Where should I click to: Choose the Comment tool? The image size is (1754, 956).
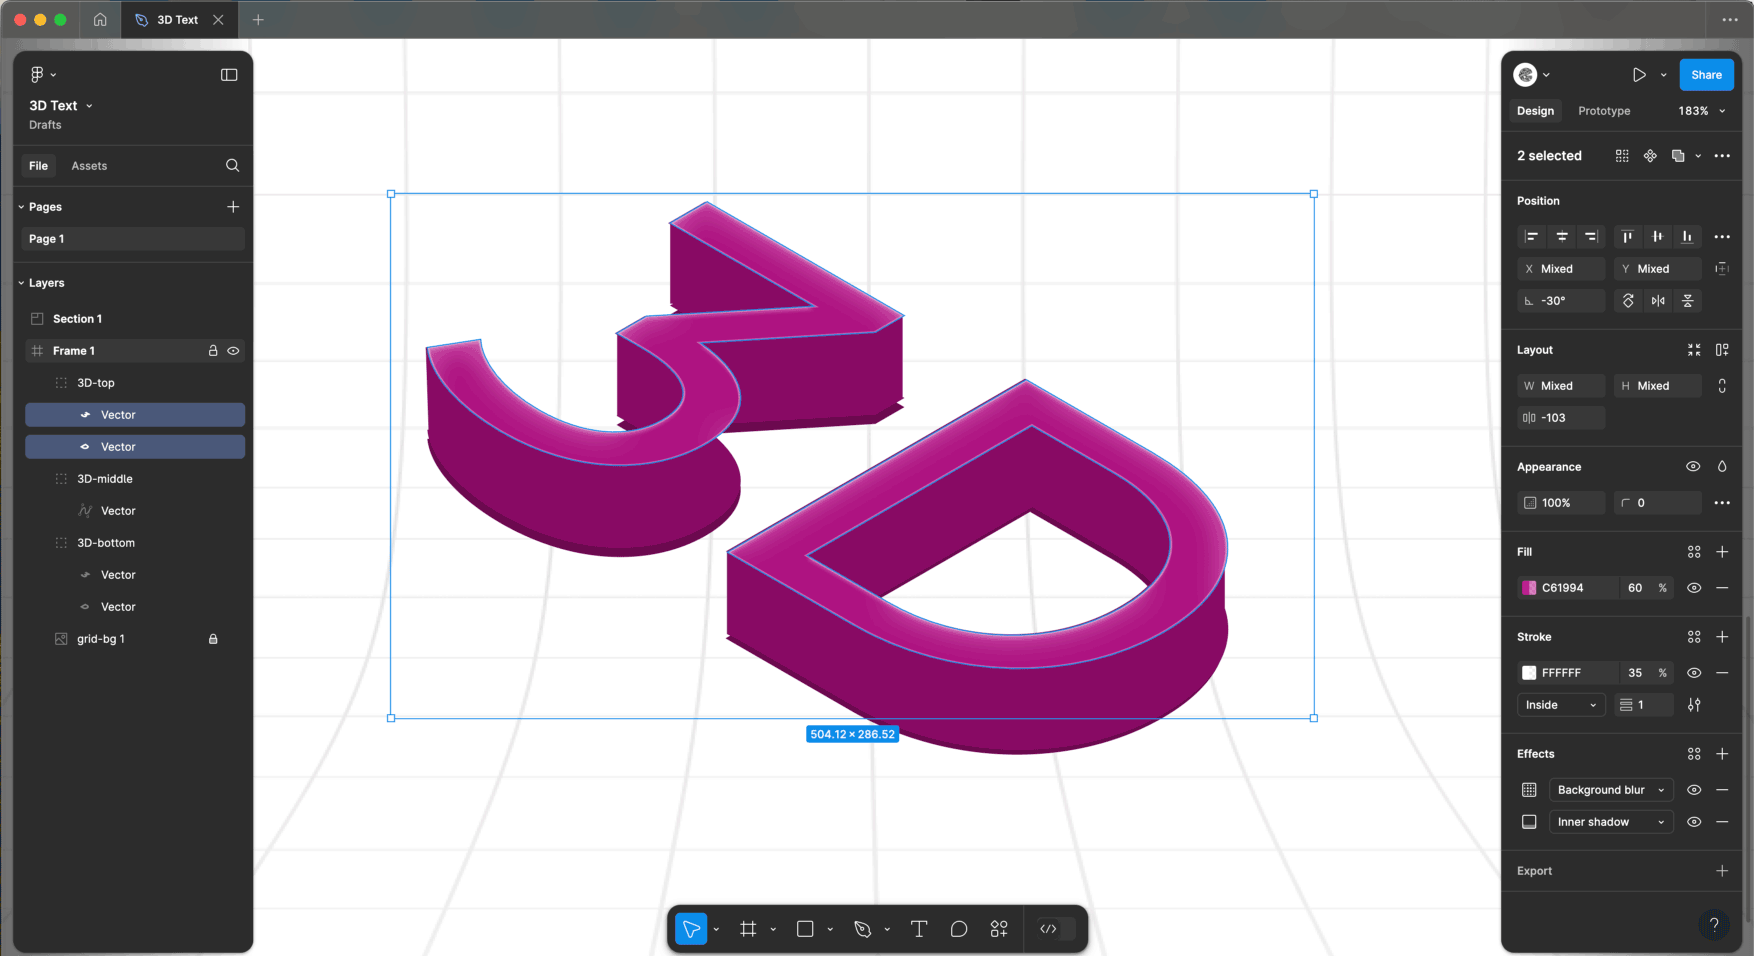959,929
